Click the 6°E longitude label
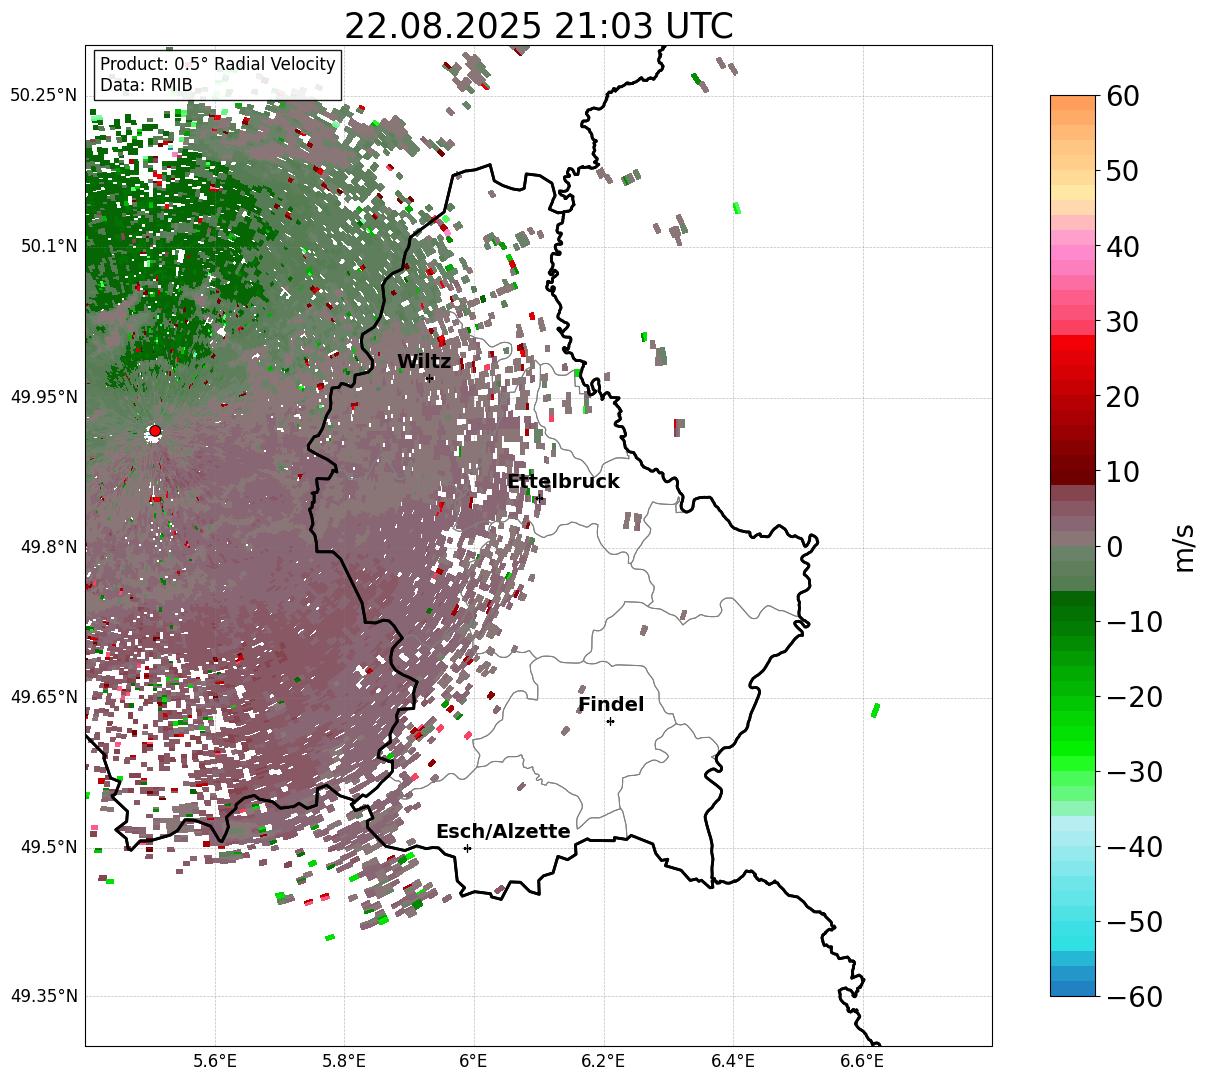1207x1081 pixels. coord(474,1061)
